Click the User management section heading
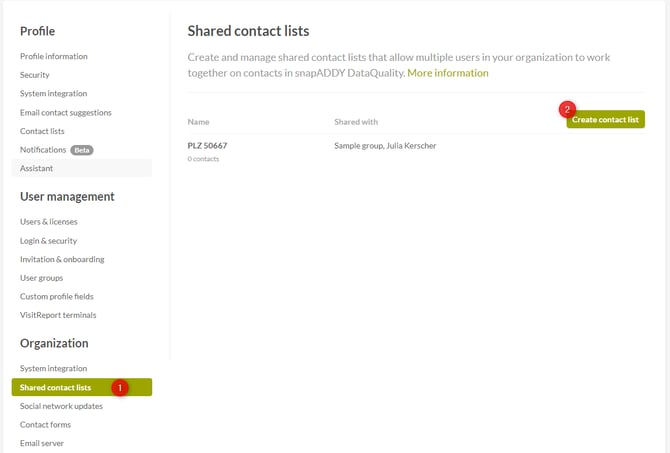The image size is (670, 453). 67,197
